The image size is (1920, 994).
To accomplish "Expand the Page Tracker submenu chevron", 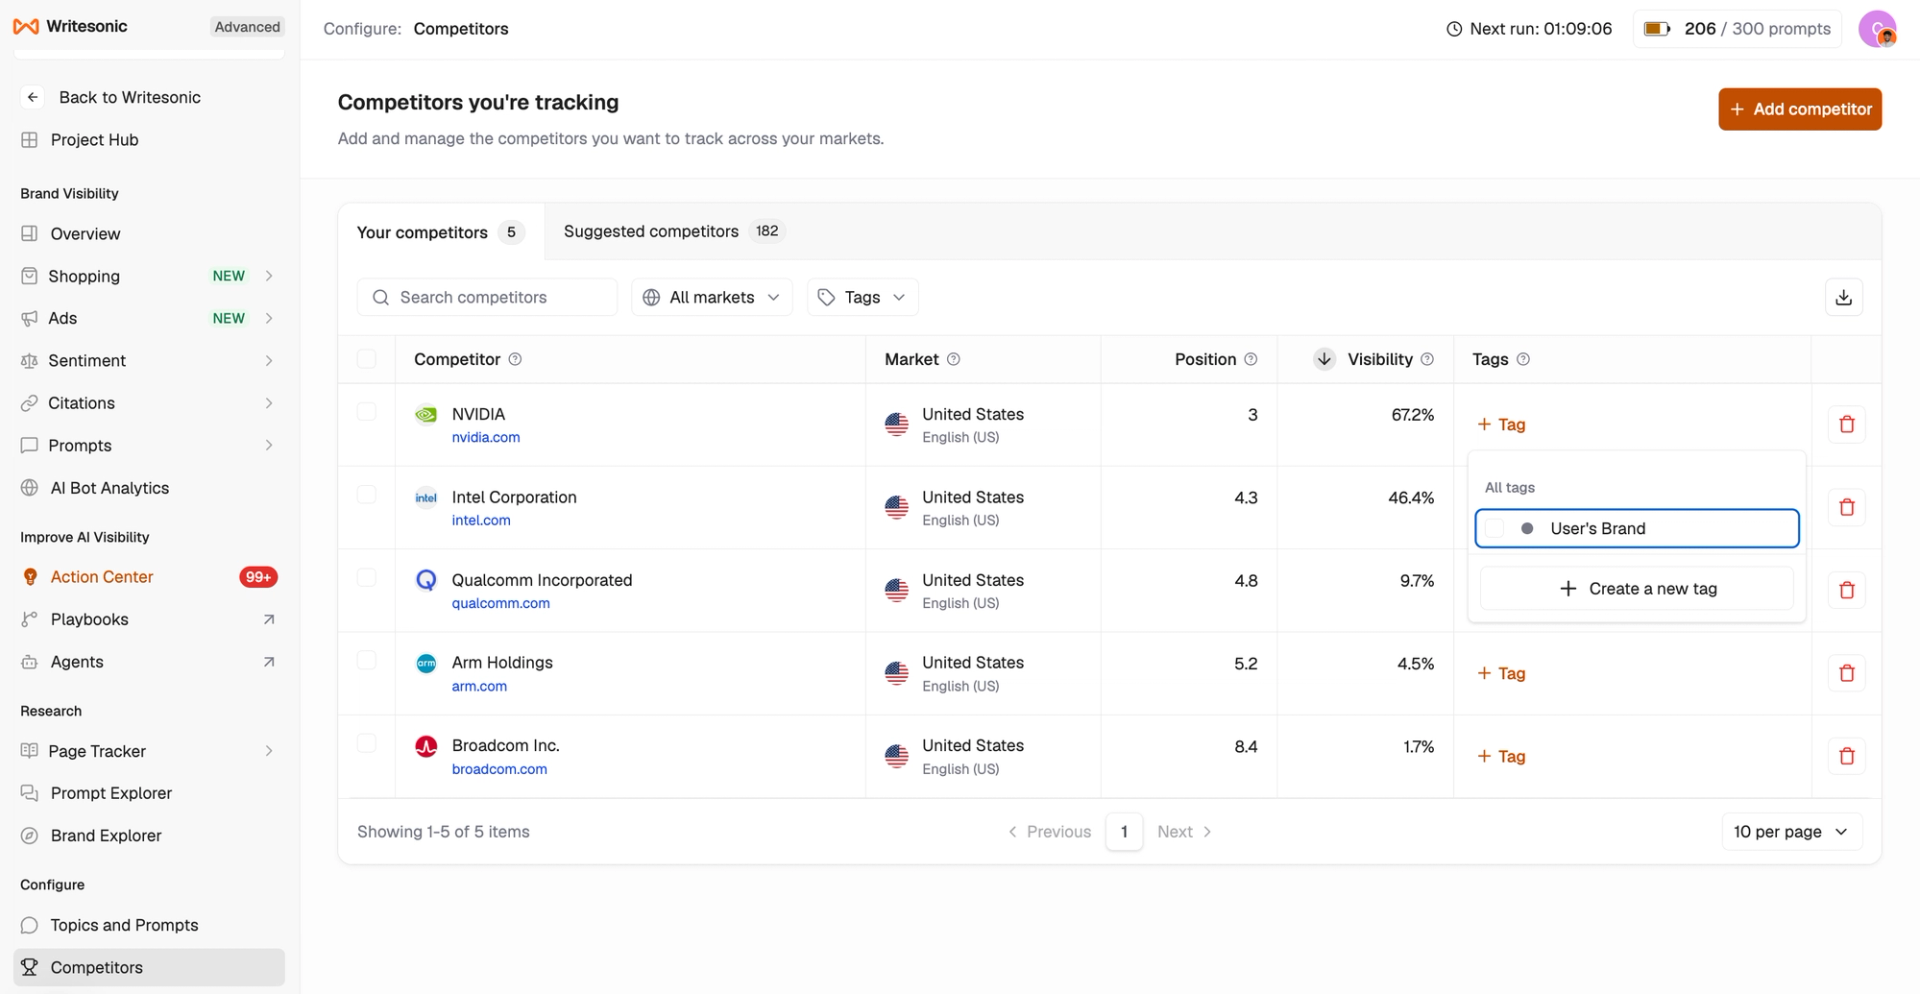I will coord(269,751).
